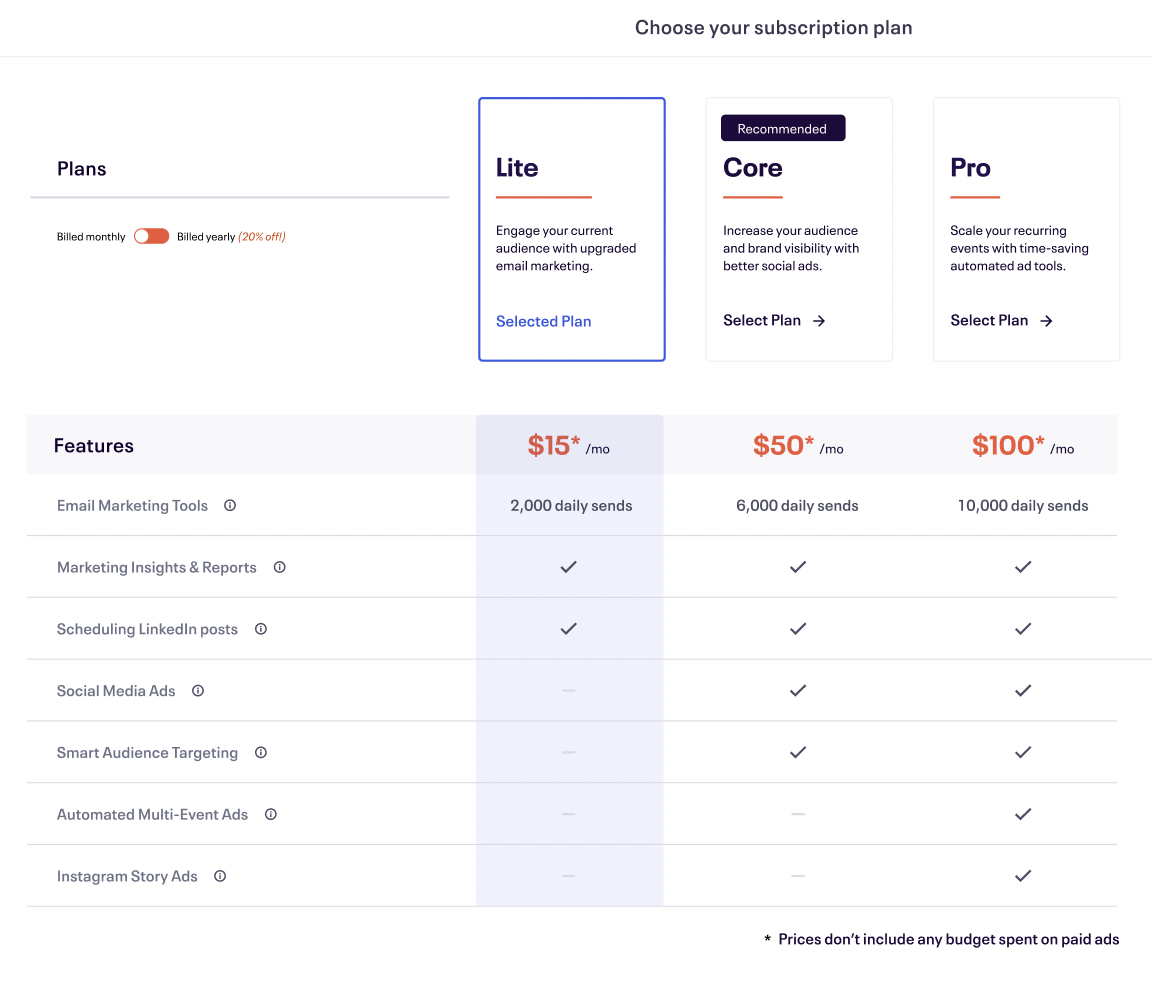Click info icon beside Marketing Insights & Reports
Image resolution: width=1152 pixels, height=990 pixels.
[279, 567]
